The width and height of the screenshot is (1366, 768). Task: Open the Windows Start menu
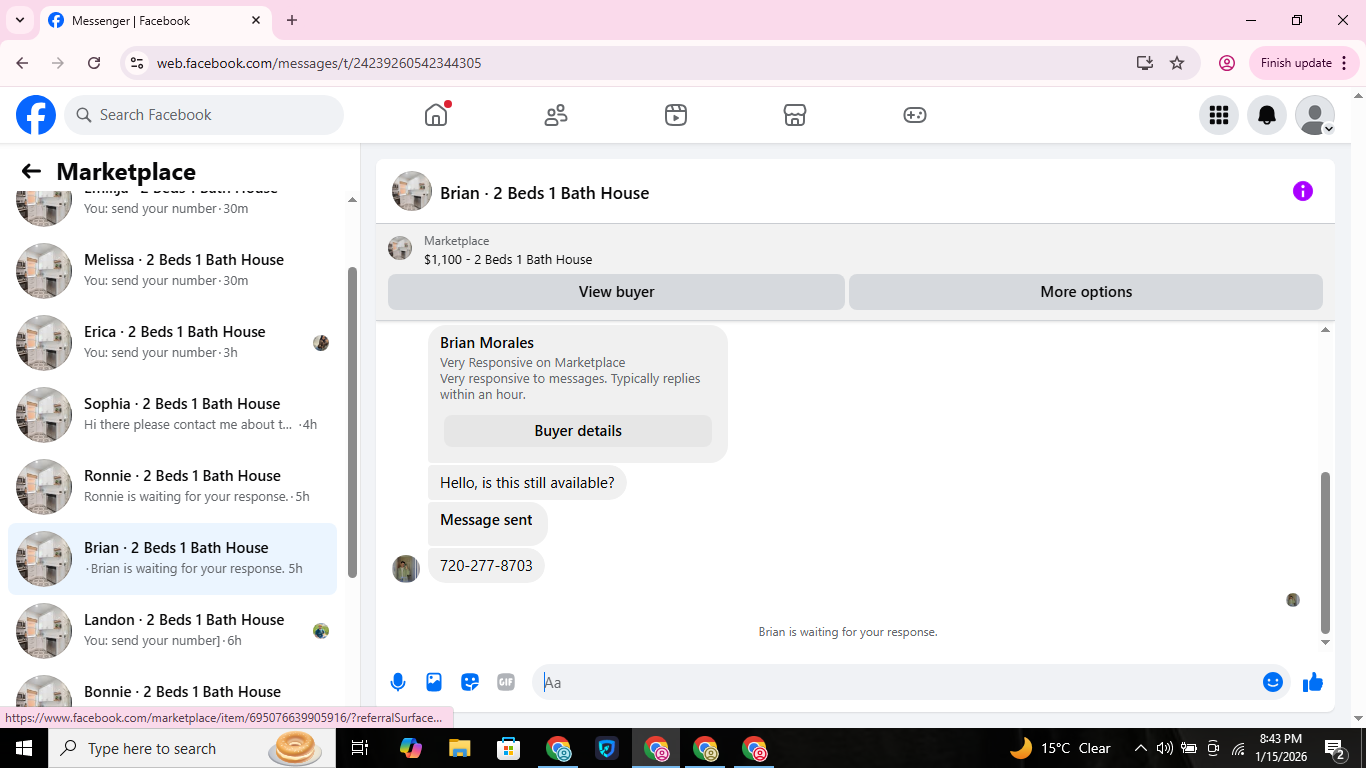point(23,748)
